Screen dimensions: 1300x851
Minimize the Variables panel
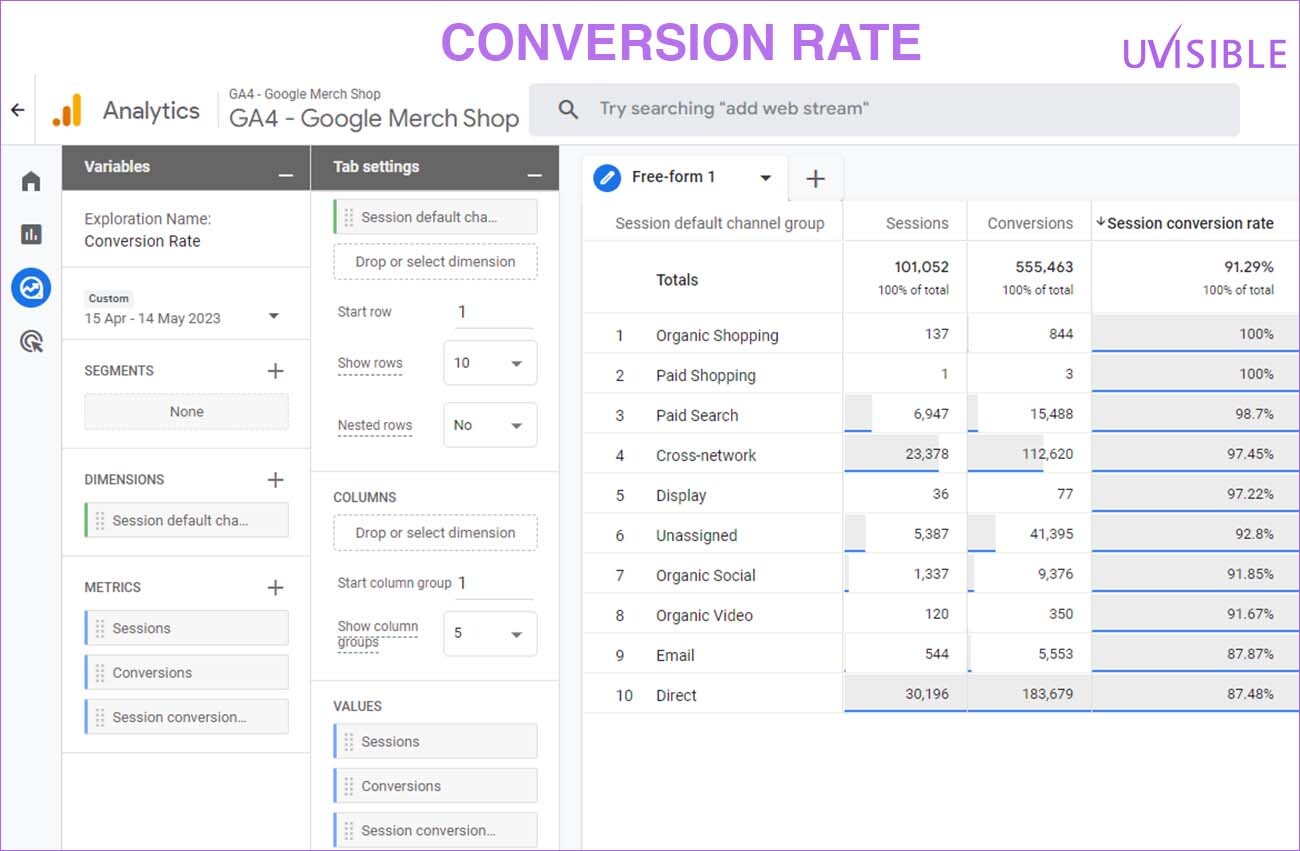point(286,175)
